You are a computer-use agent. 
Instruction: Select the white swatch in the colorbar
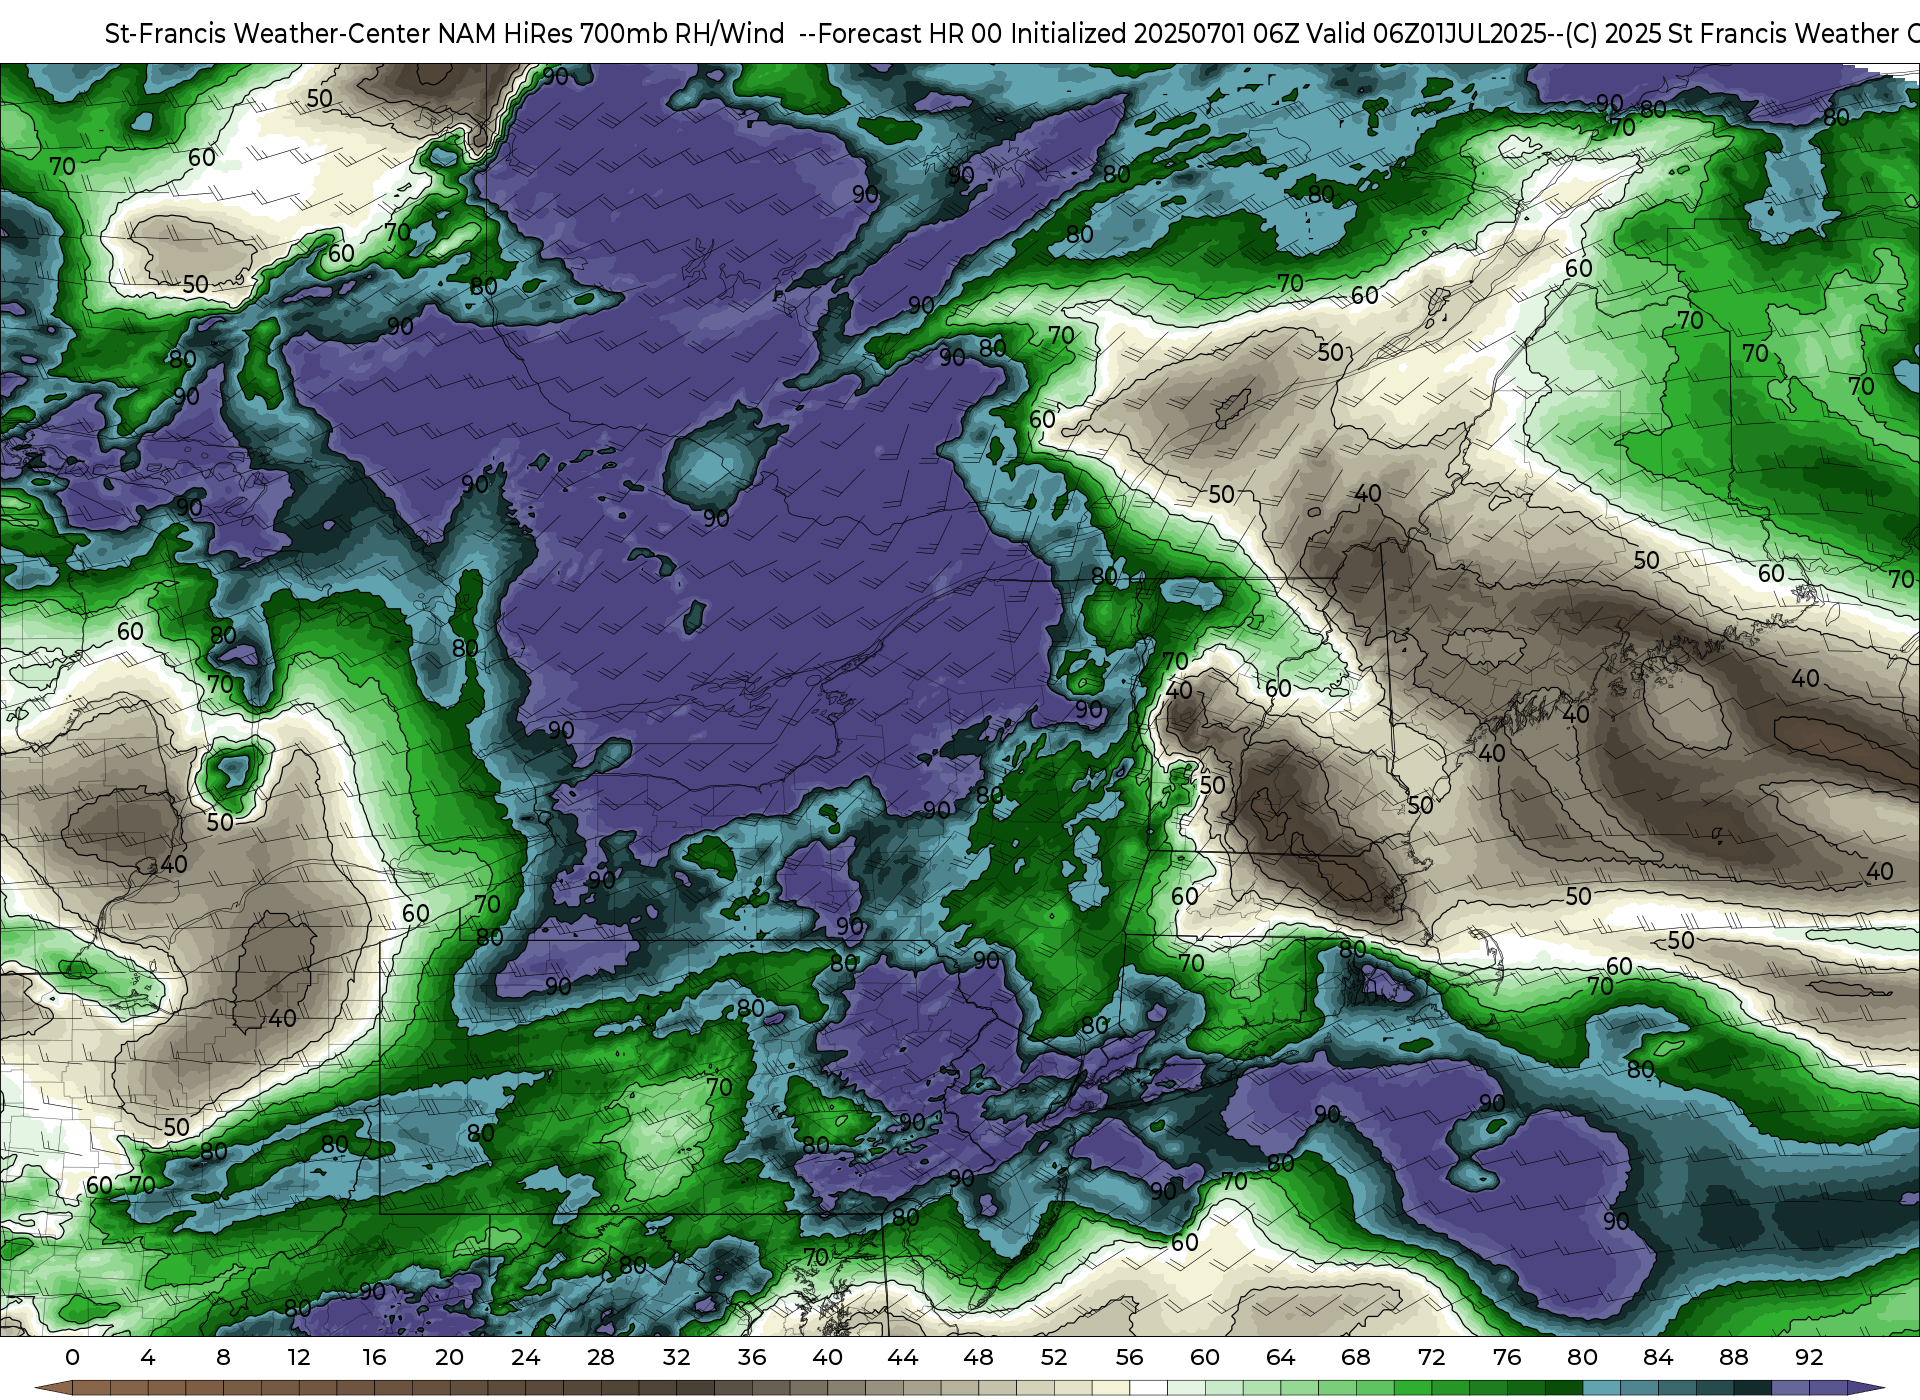(1148, 1388)
